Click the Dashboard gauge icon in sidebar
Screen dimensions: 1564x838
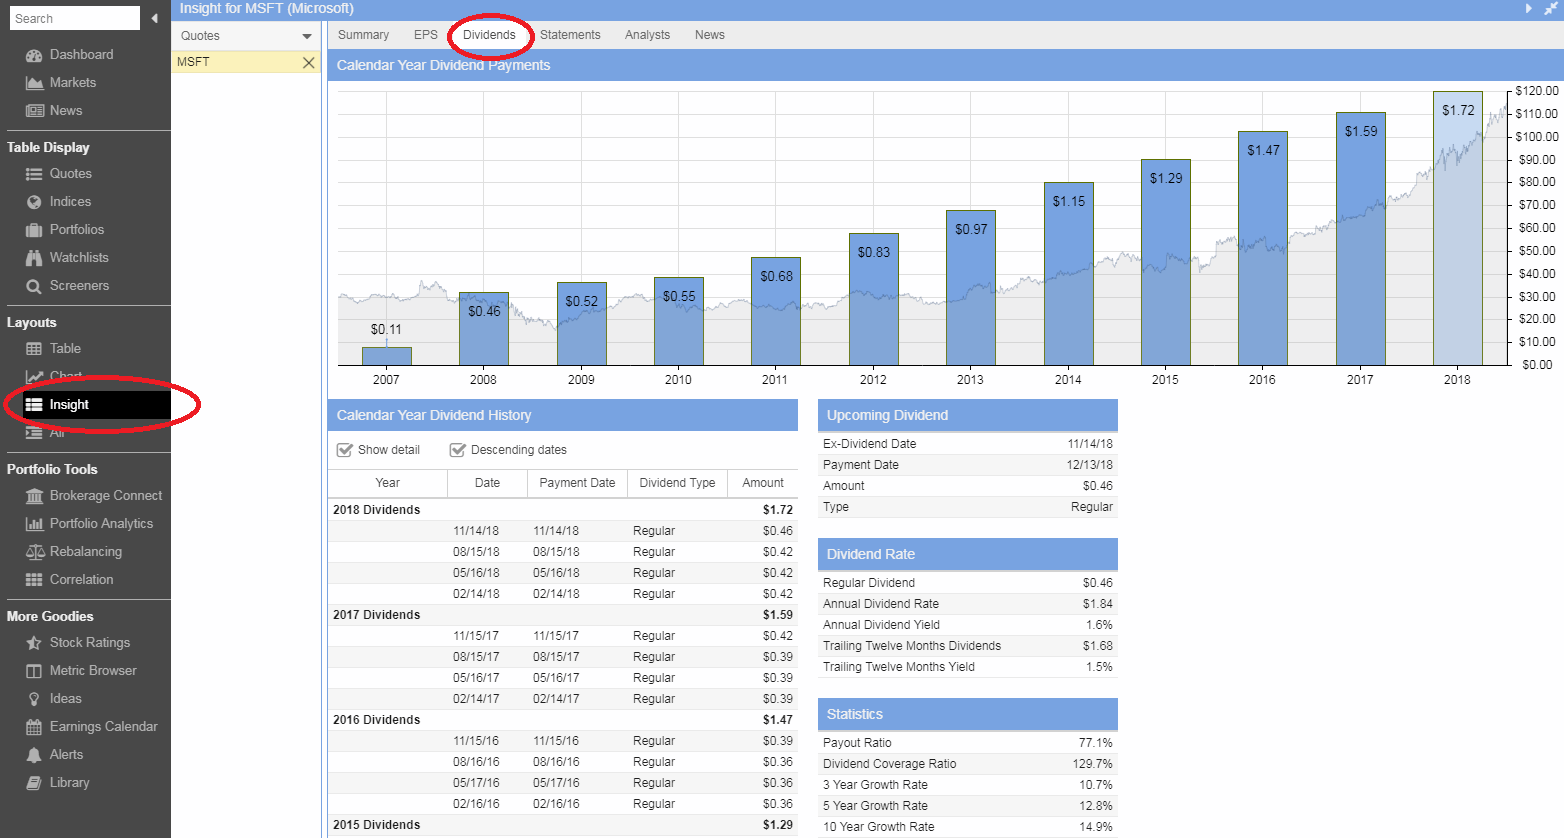(x=34, y=55)
